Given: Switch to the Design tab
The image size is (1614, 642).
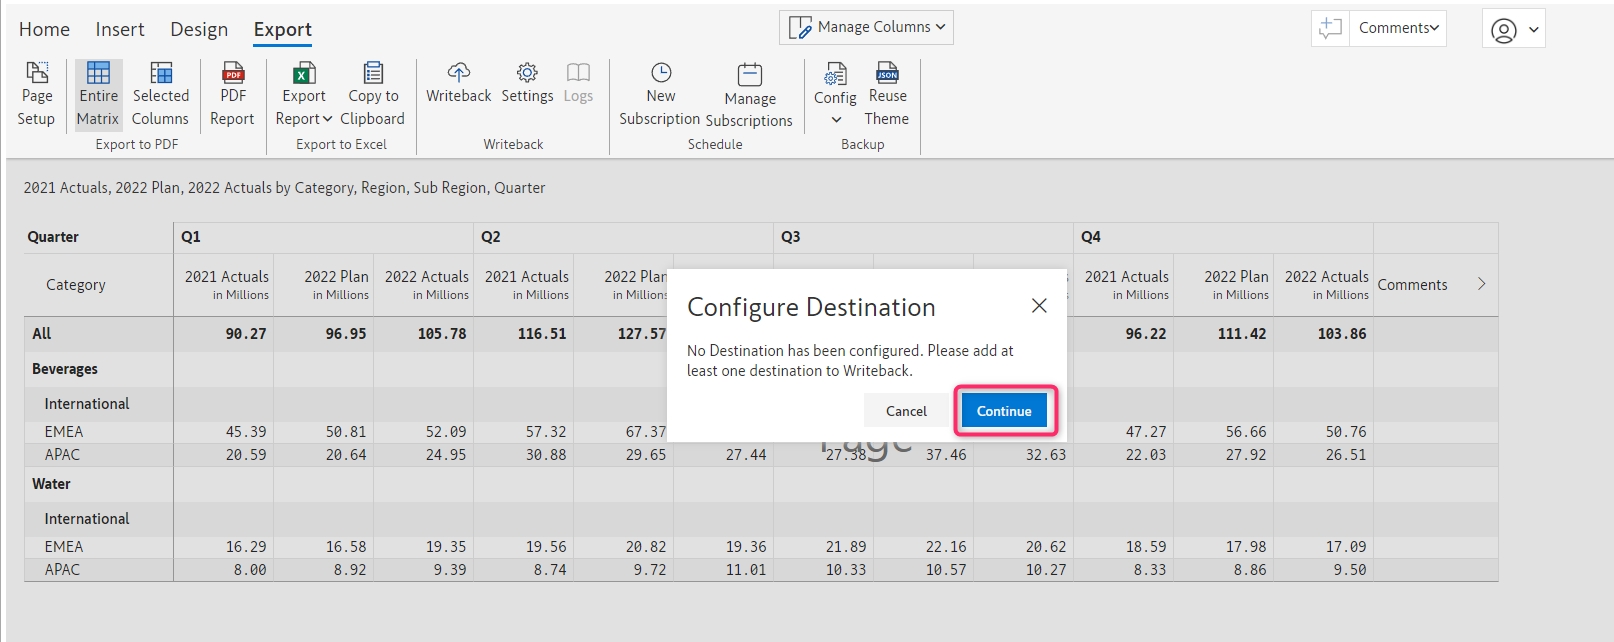Looking at the screenshot, I should [x=199, y=30].
